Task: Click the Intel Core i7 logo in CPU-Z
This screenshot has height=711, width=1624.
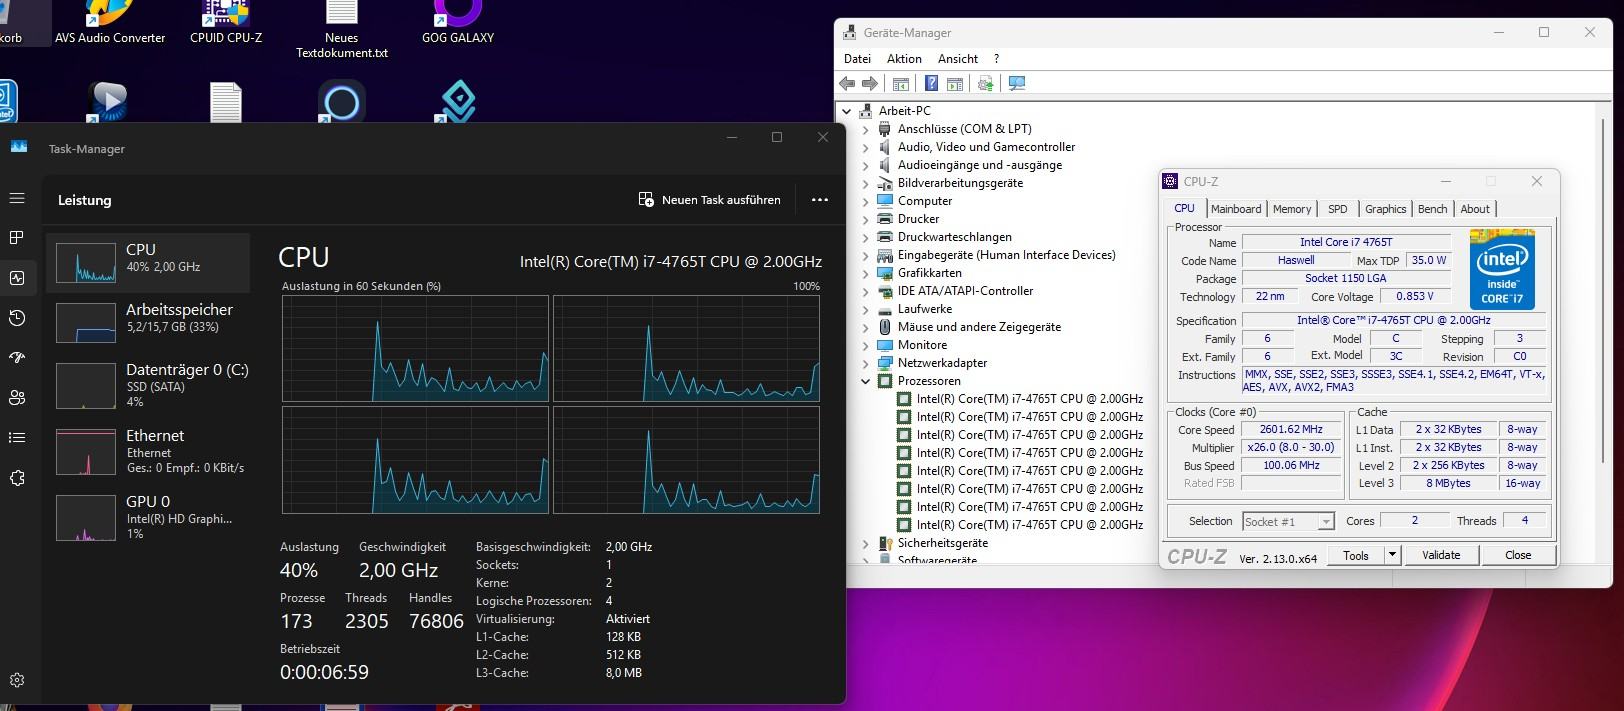Action: click(1502, 268)
